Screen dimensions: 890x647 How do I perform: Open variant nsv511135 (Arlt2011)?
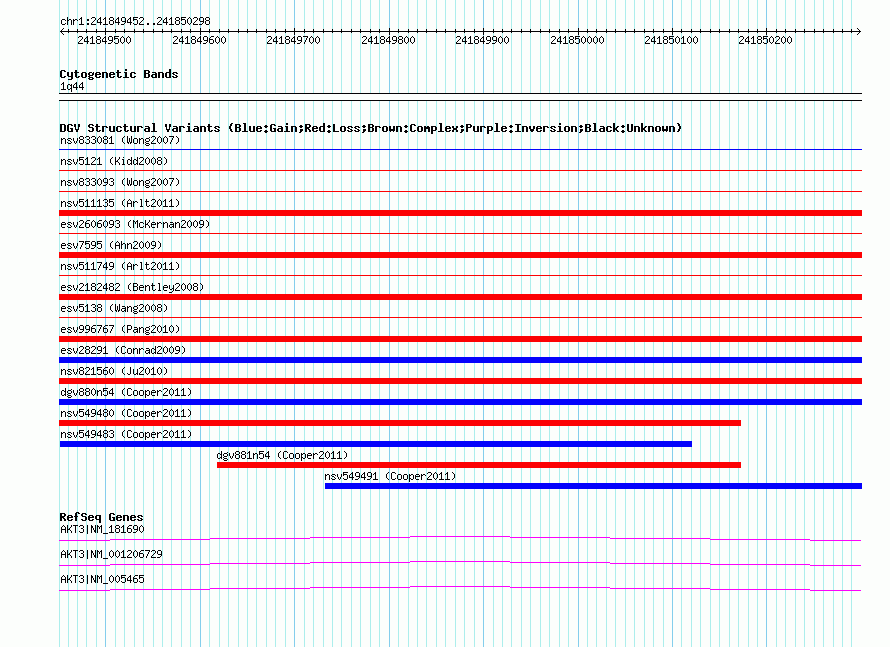click(120, 203)
